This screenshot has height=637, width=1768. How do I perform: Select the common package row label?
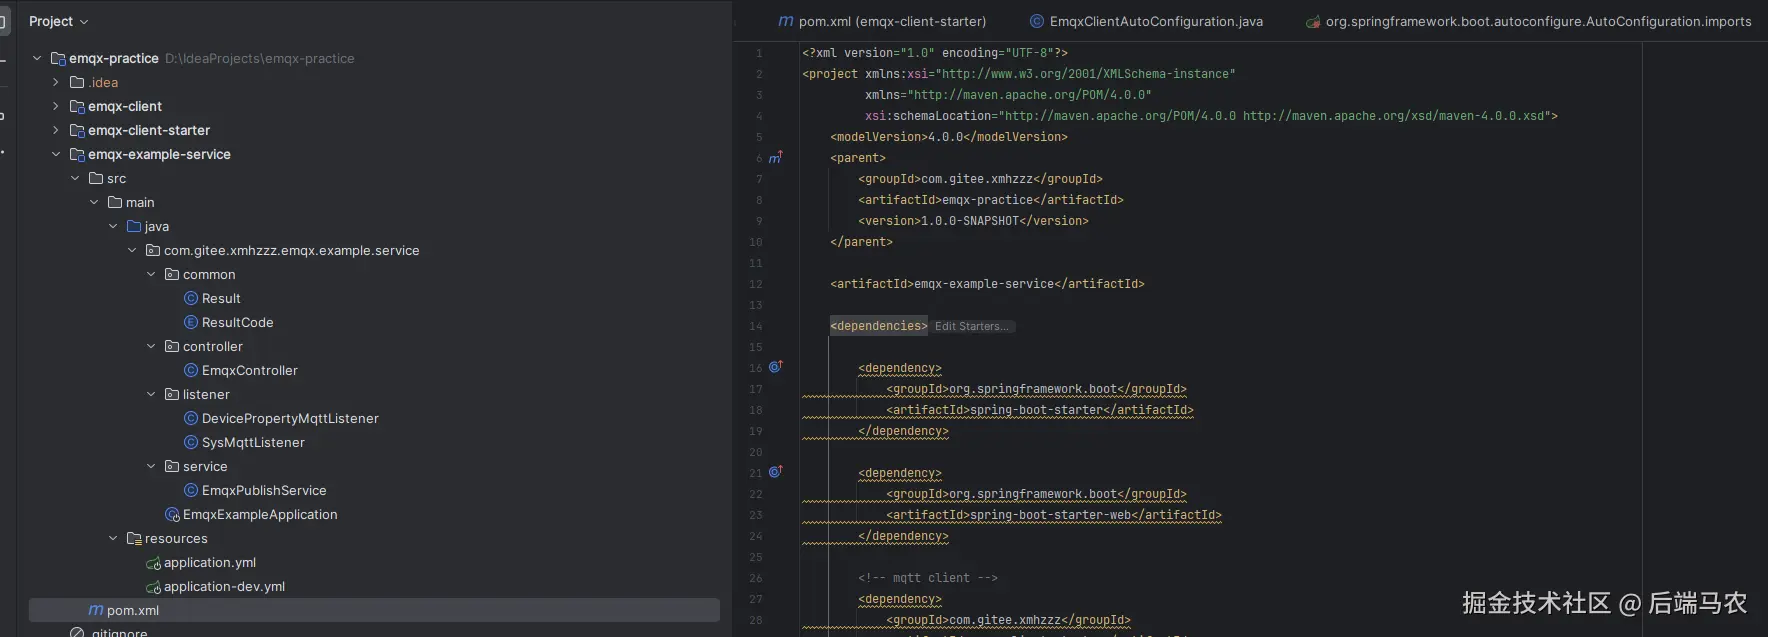tap(209, 274)
